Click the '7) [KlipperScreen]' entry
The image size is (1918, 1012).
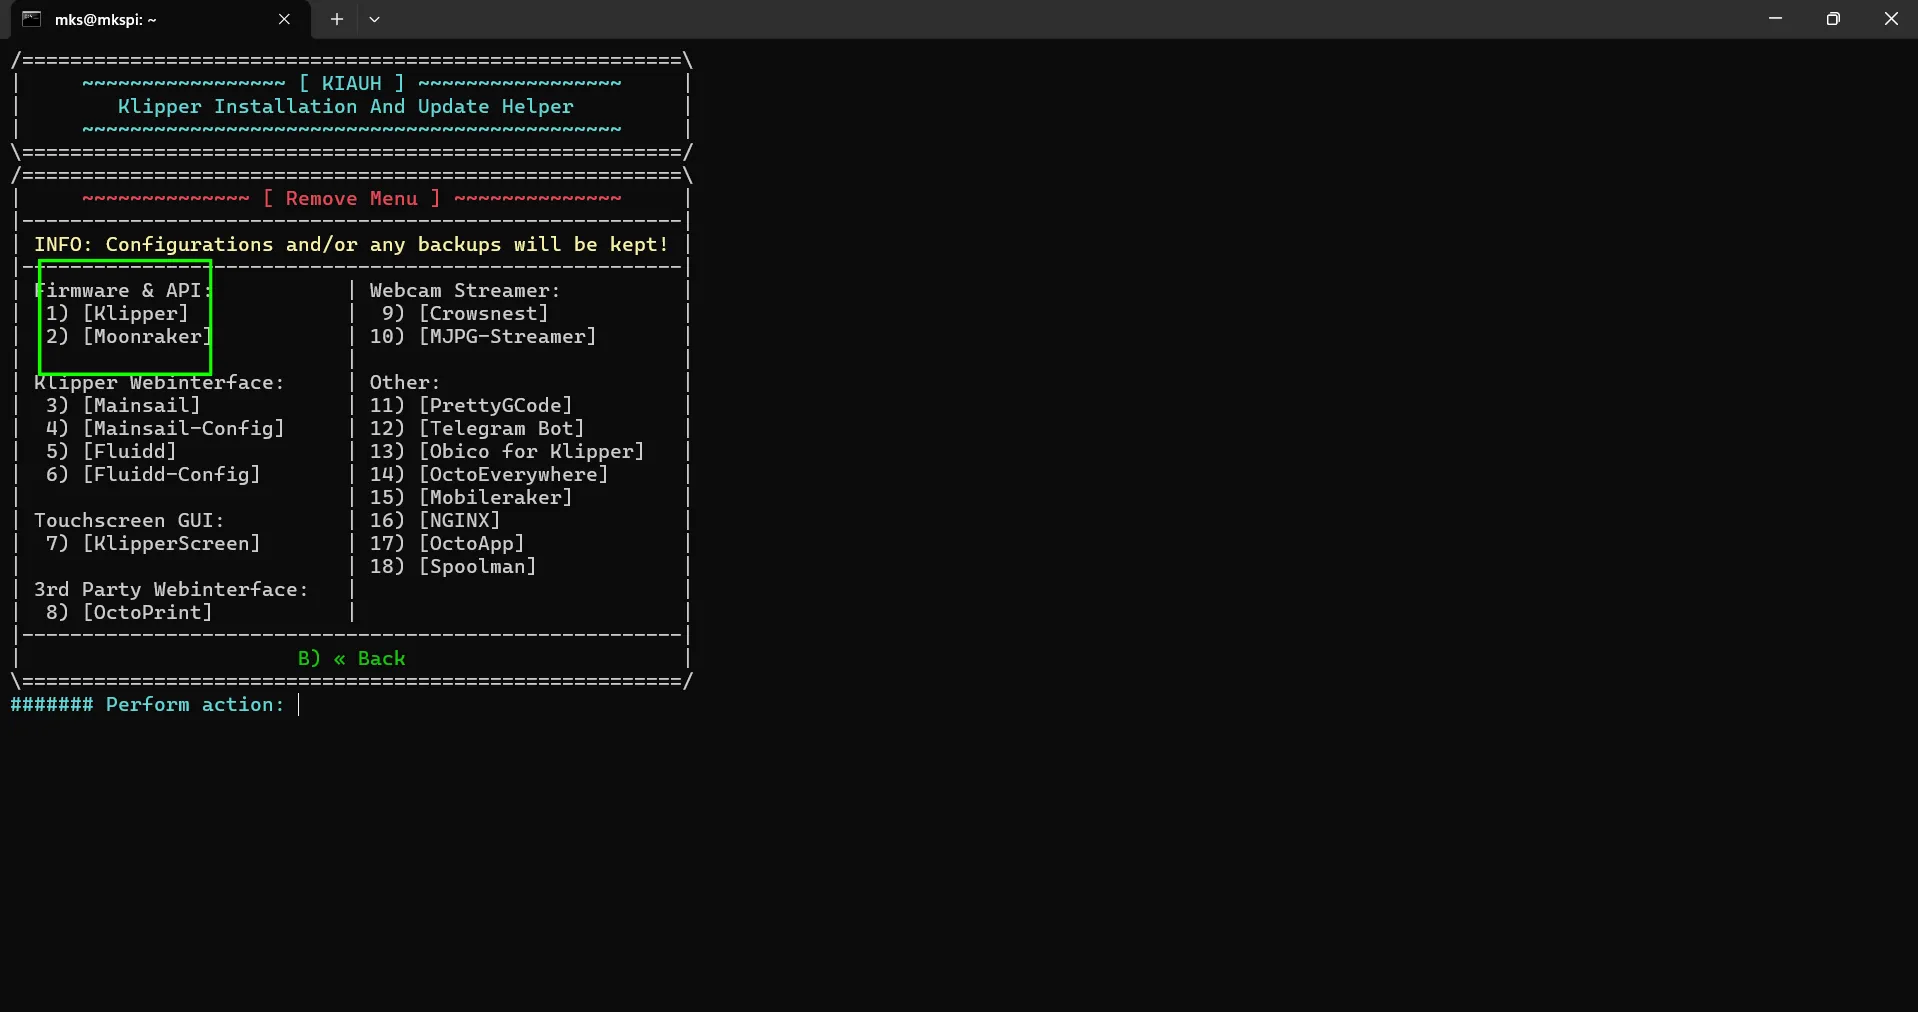(153, 544)
